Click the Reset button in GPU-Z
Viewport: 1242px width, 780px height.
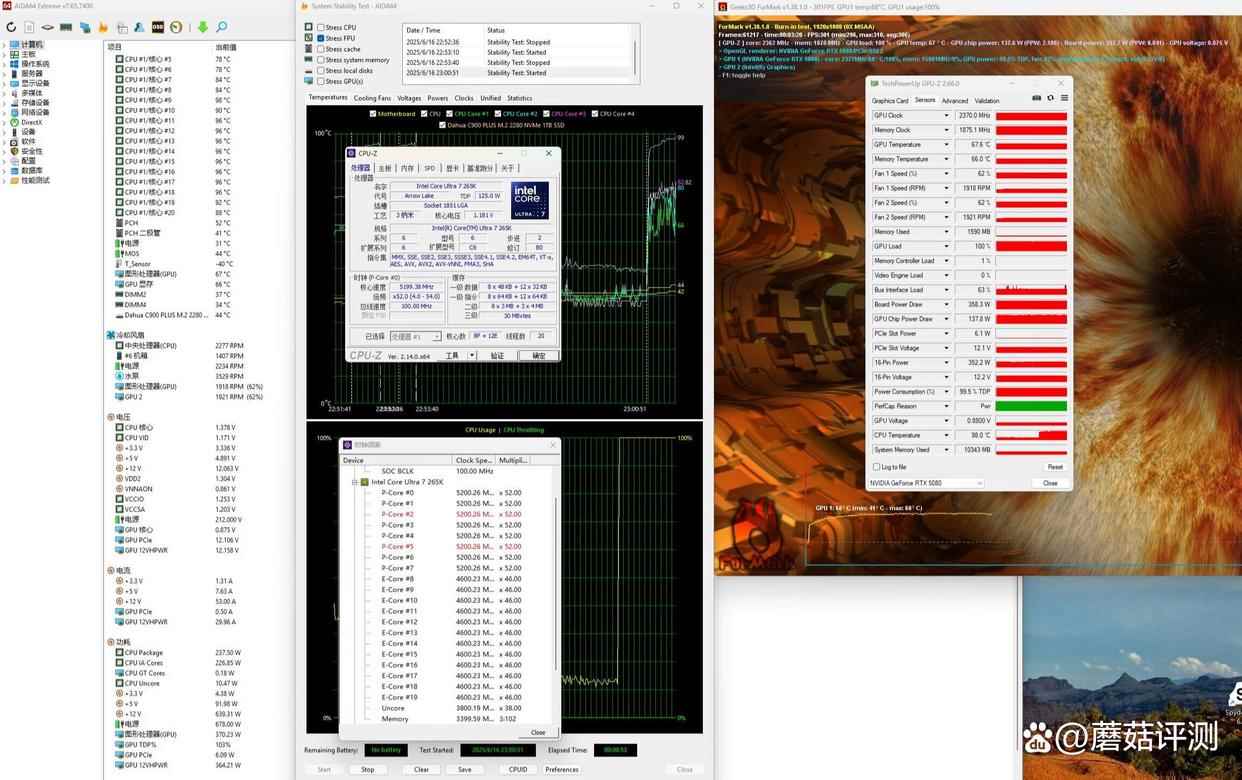coord(1055,467)
